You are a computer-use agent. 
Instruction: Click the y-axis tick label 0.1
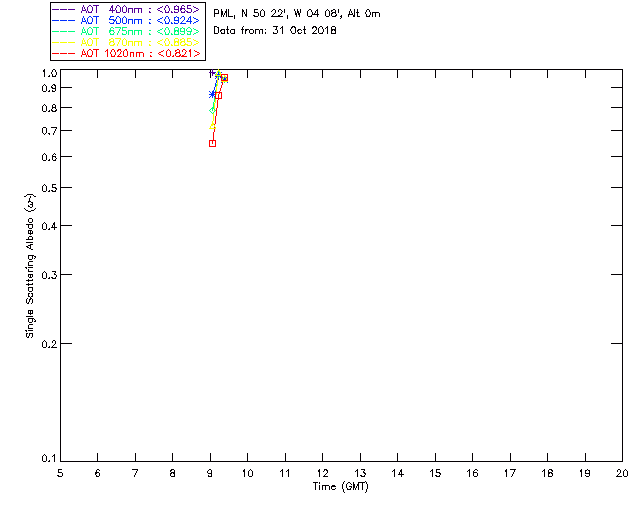point(49,459)
